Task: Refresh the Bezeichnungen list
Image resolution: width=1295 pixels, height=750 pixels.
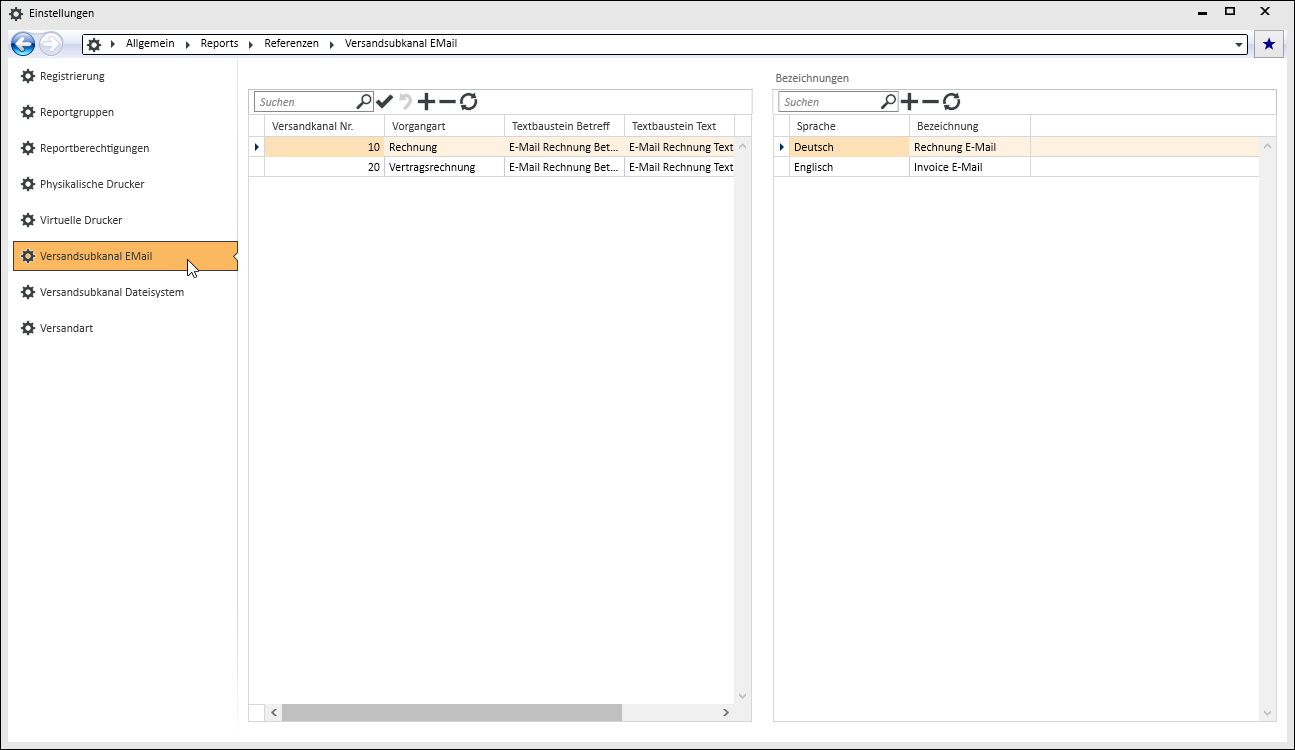Action: [951, 102]
